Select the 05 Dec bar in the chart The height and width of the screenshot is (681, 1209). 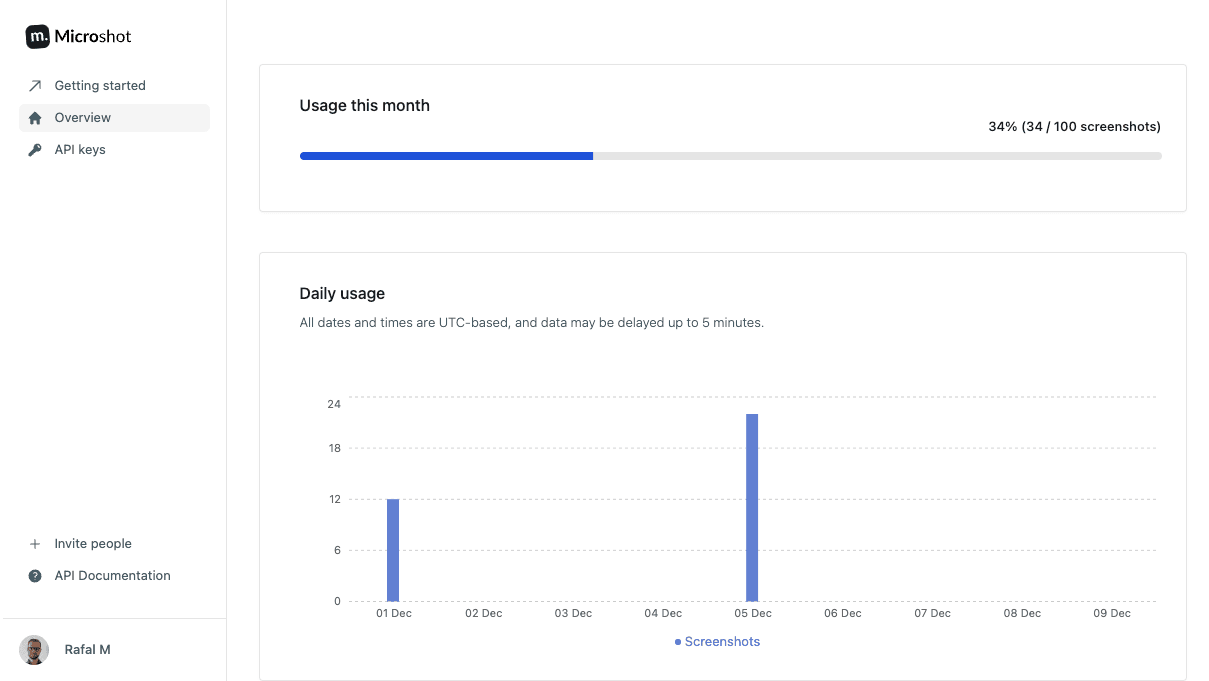click(x=752, y=505)
